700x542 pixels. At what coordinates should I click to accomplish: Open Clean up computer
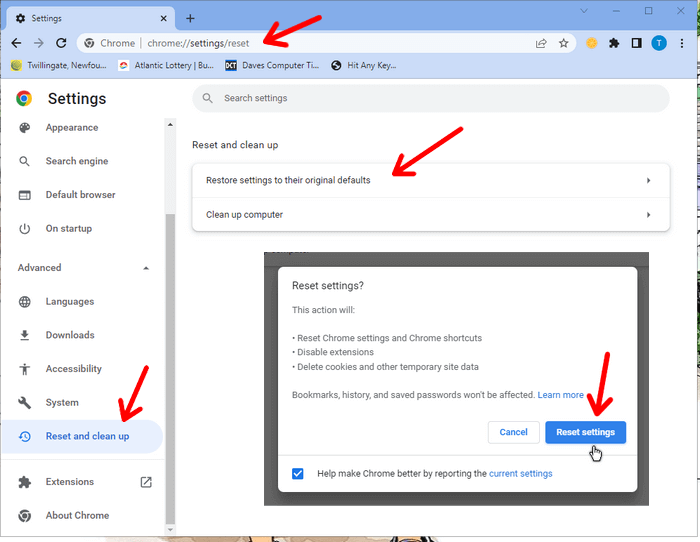pyautogui.click(x=431, y=215)
